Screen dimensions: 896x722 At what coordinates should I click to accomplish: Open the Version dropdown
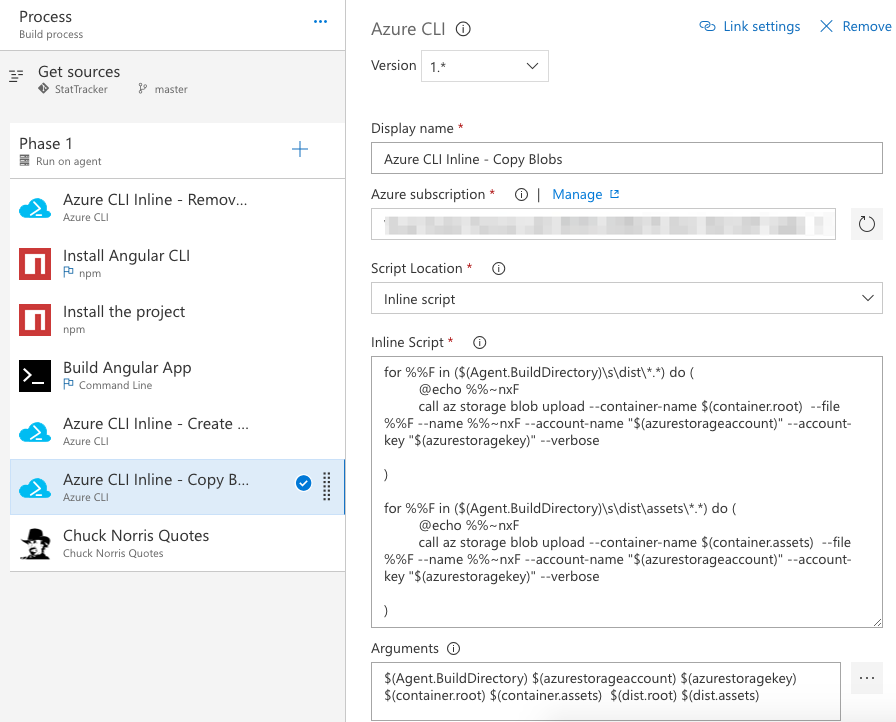[484, 65]
